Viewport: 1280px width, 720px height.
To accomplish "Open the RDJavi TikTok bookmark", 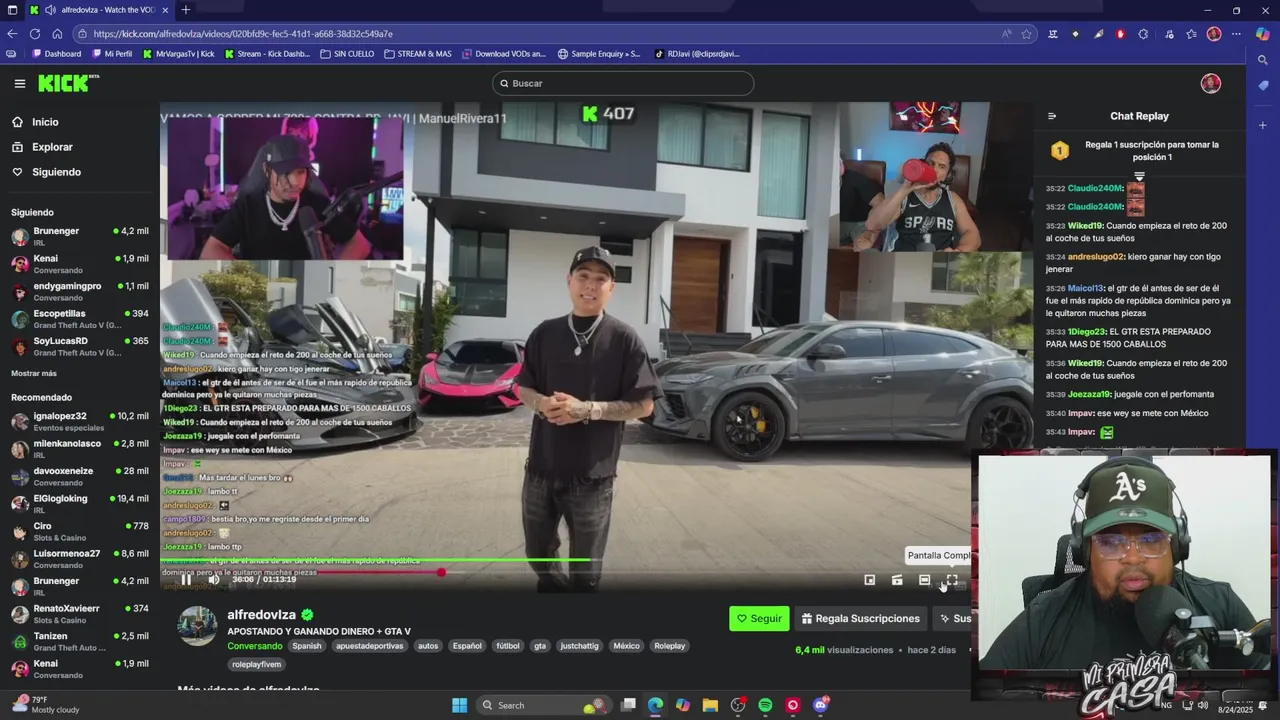I will [x=697, y=54].
